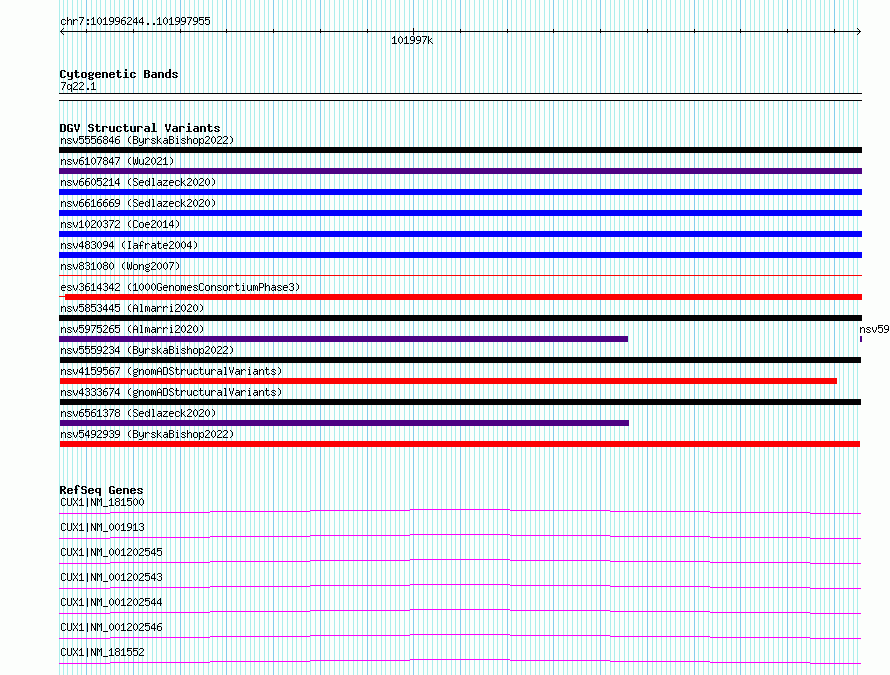The height and width of the screenshot is (675, 890).
Task: Select the CUX1|NM_001202546 transcript label
Action: [x=111, y=627]
